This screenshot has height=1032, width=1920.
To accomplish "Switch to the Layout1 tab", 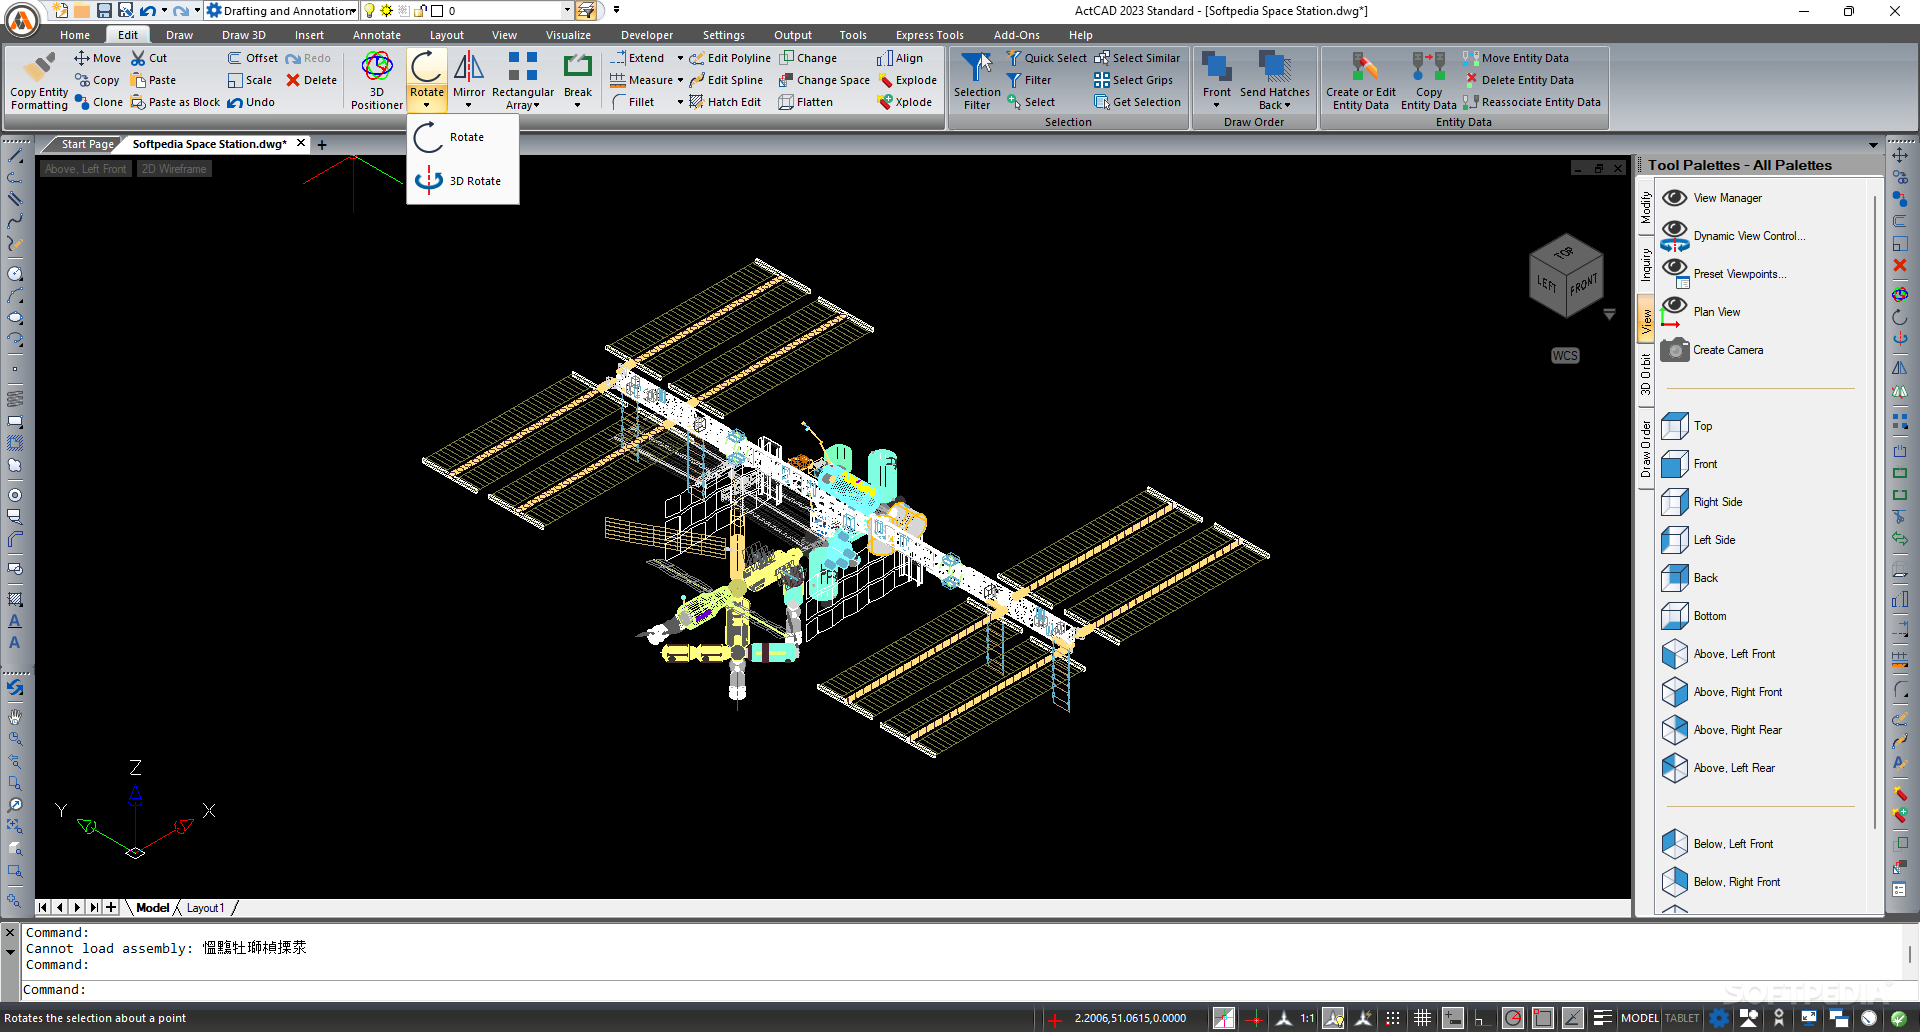I will (205, 908).
